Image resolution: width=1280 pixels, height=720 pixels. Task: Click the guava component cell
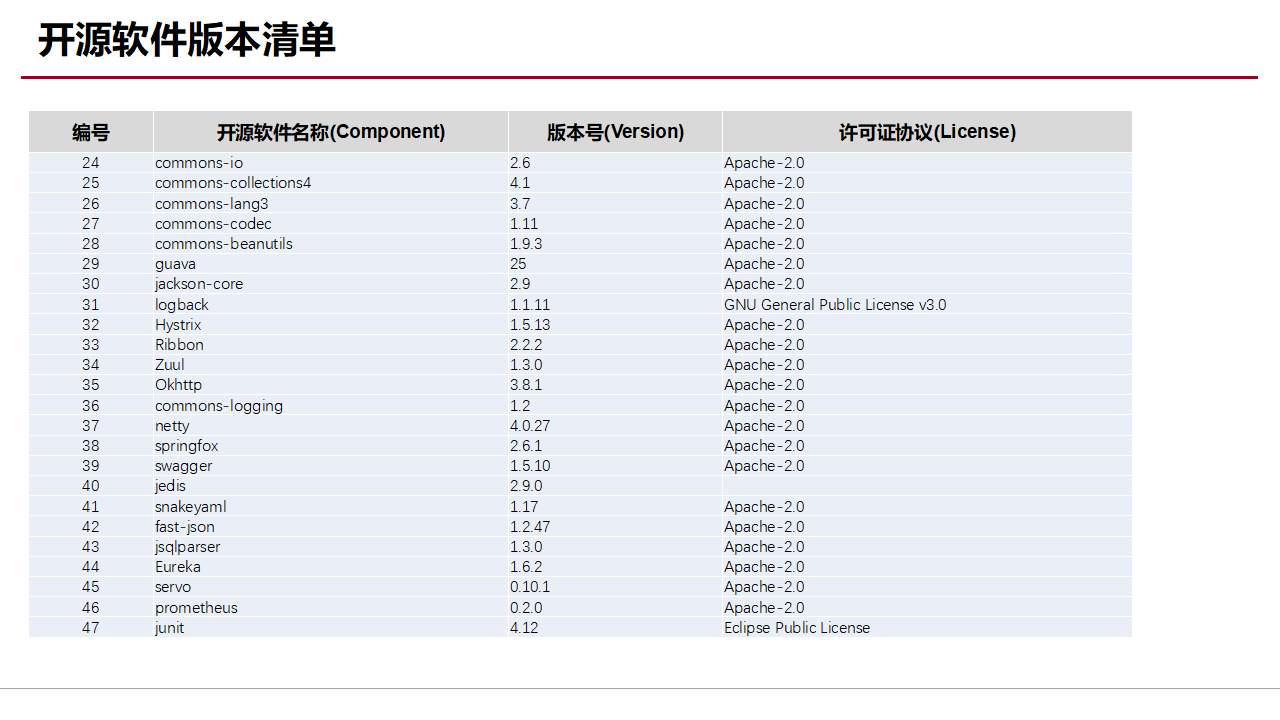[331, 264]
